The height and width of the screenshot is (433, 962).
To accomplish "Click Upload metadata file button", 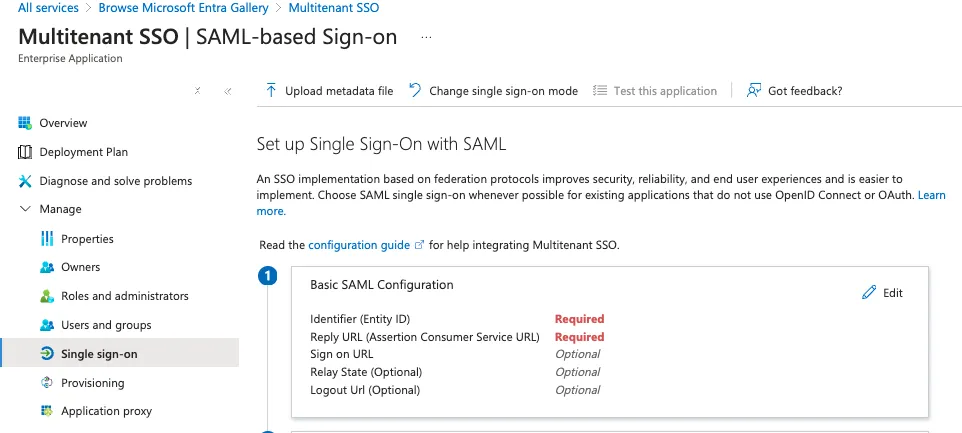I will coord(329,91).
